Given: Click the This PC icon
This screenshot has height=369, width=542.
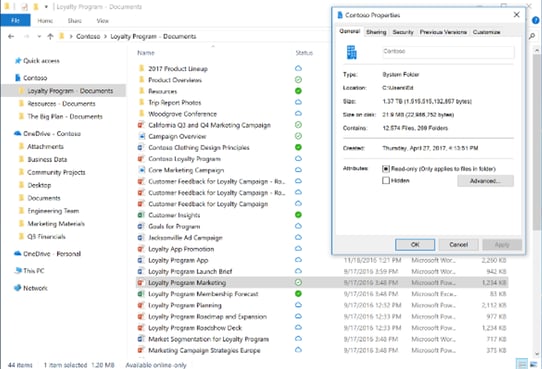Looking at the screenshot, I should pyautogui.click(x=18, y=271).
